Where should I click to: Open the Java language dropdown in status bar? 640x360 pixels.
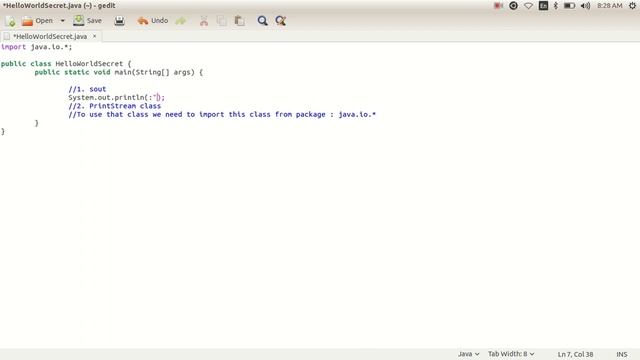[x=468, y=354]
